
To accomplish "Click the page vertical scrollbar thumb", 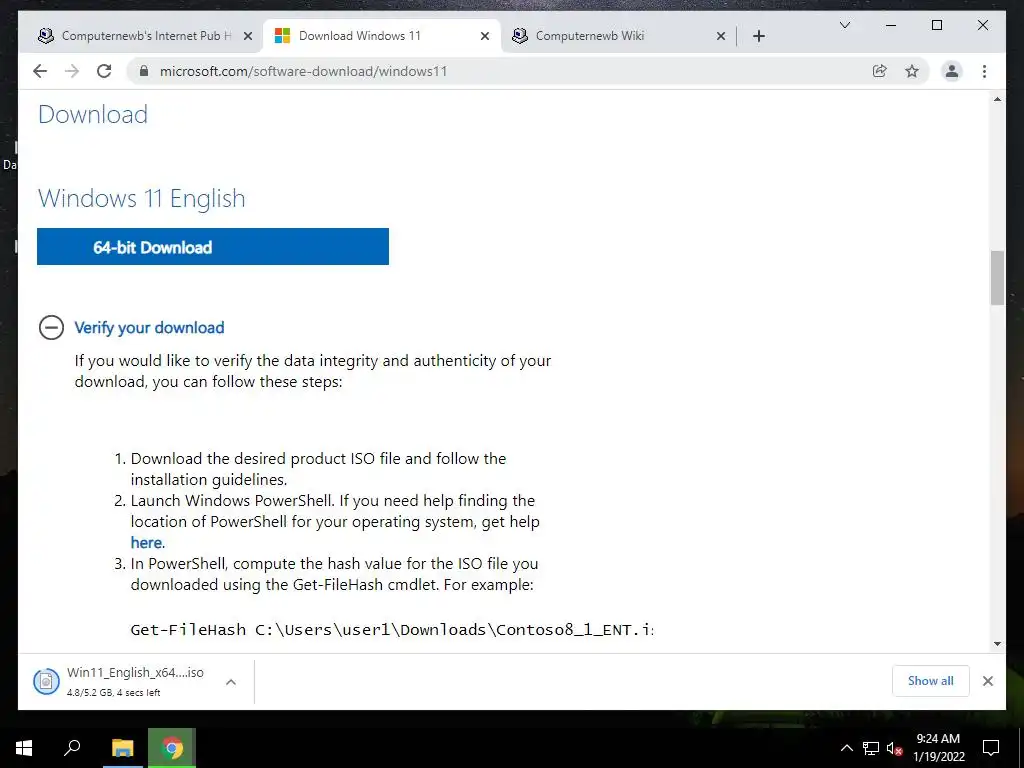I will (x=997, y=278).
